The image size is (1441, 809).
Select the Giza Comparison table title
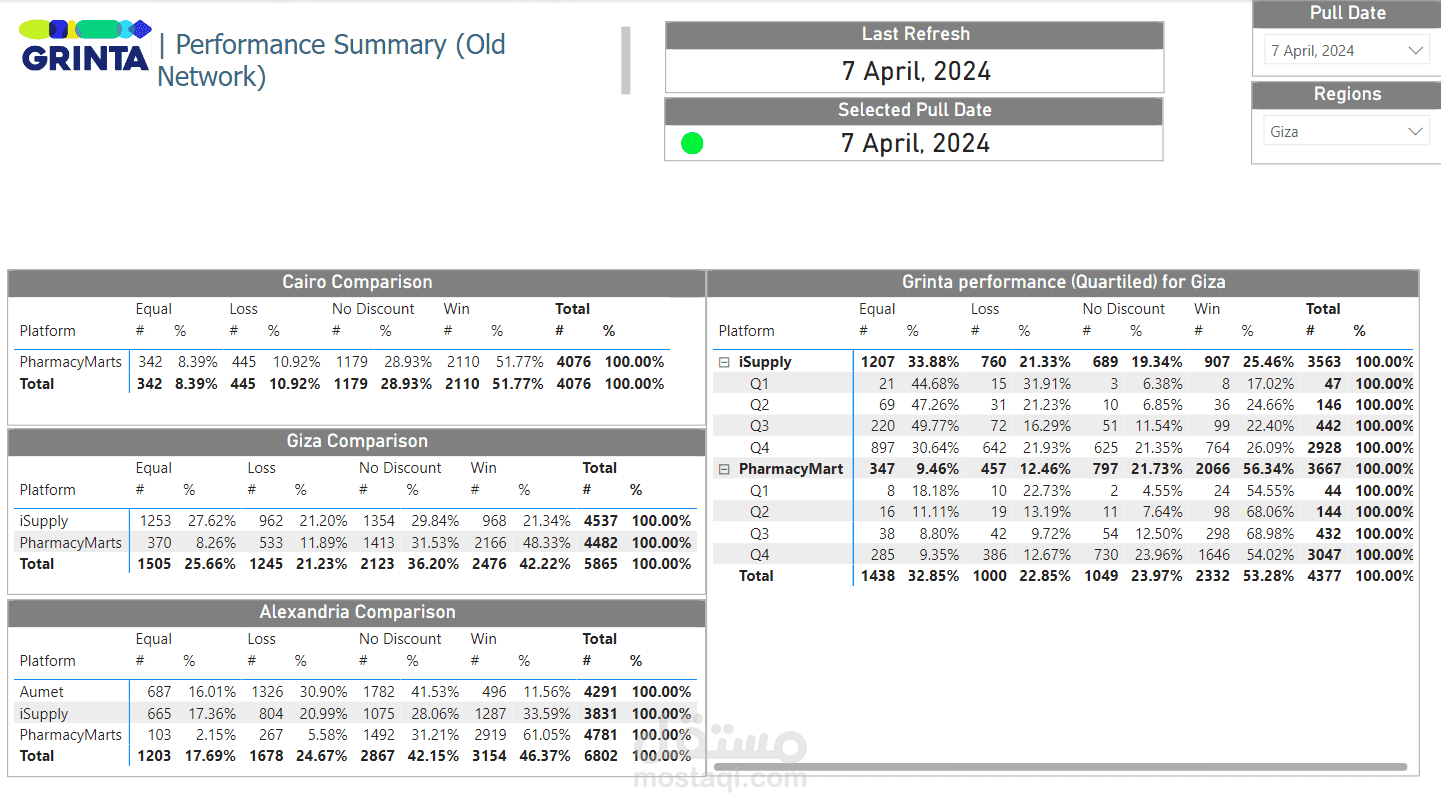click(x=357, y=441)
